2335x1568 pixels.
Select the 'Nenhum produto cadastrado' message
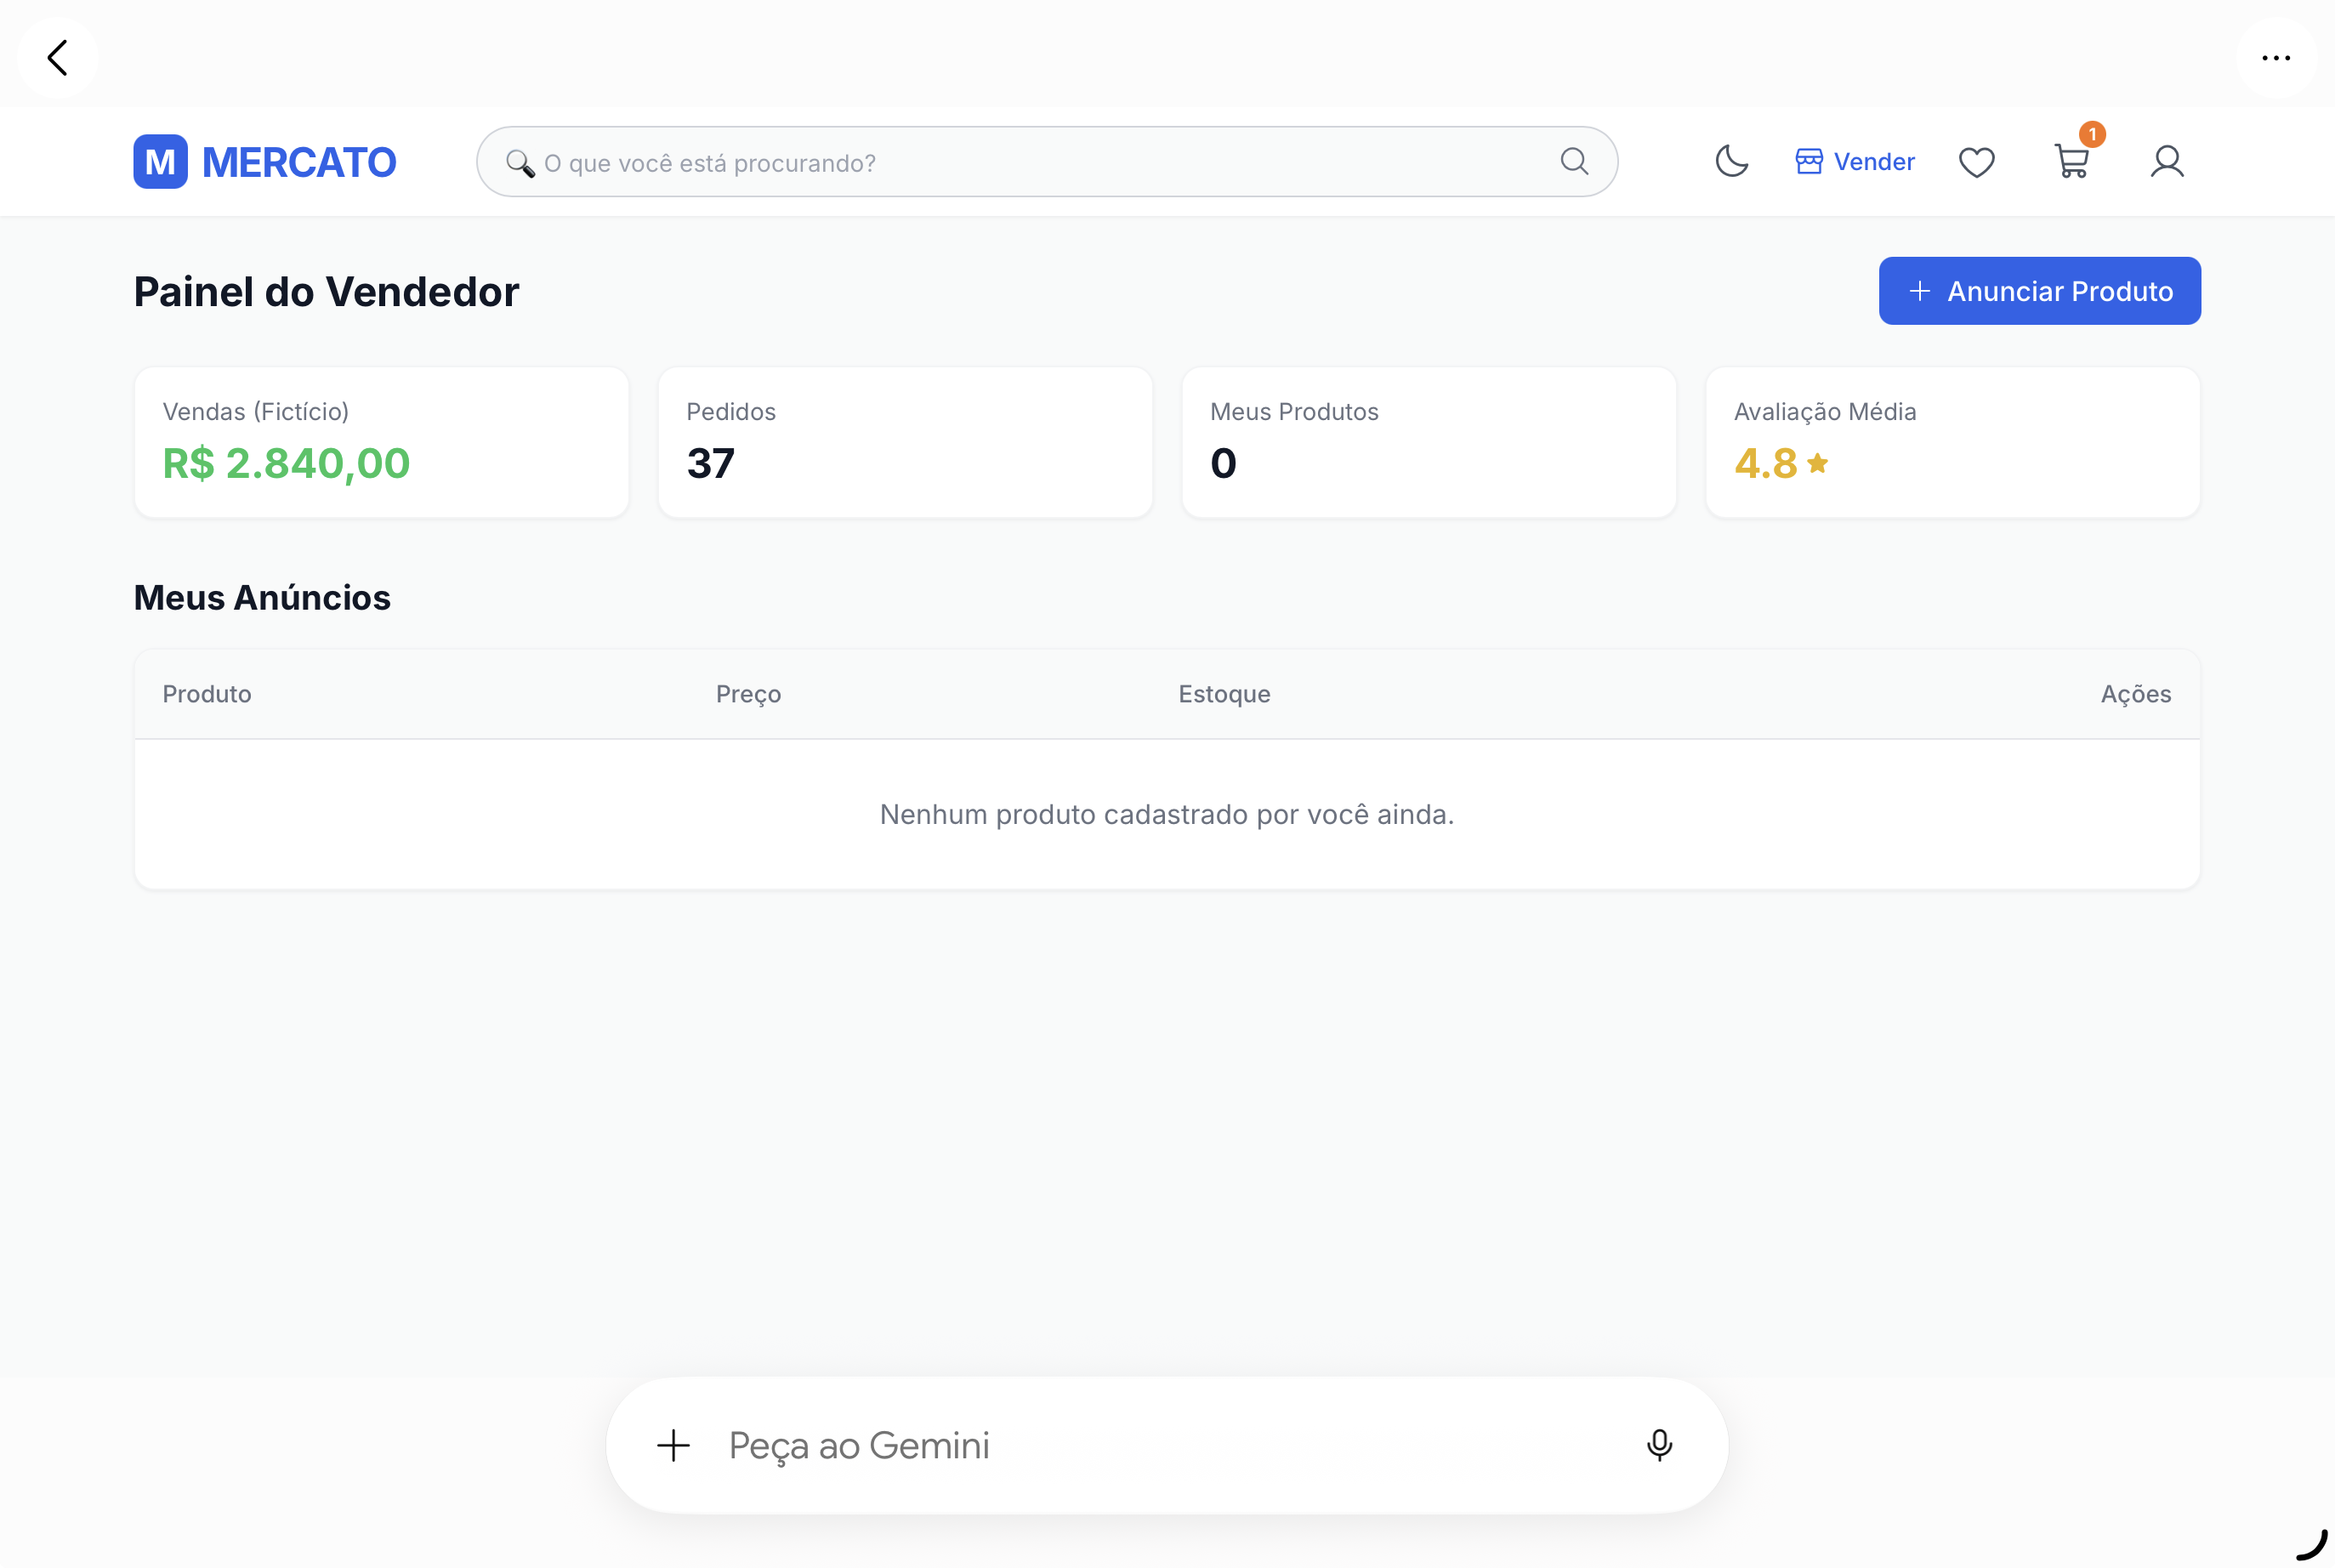click(1167, 814)
